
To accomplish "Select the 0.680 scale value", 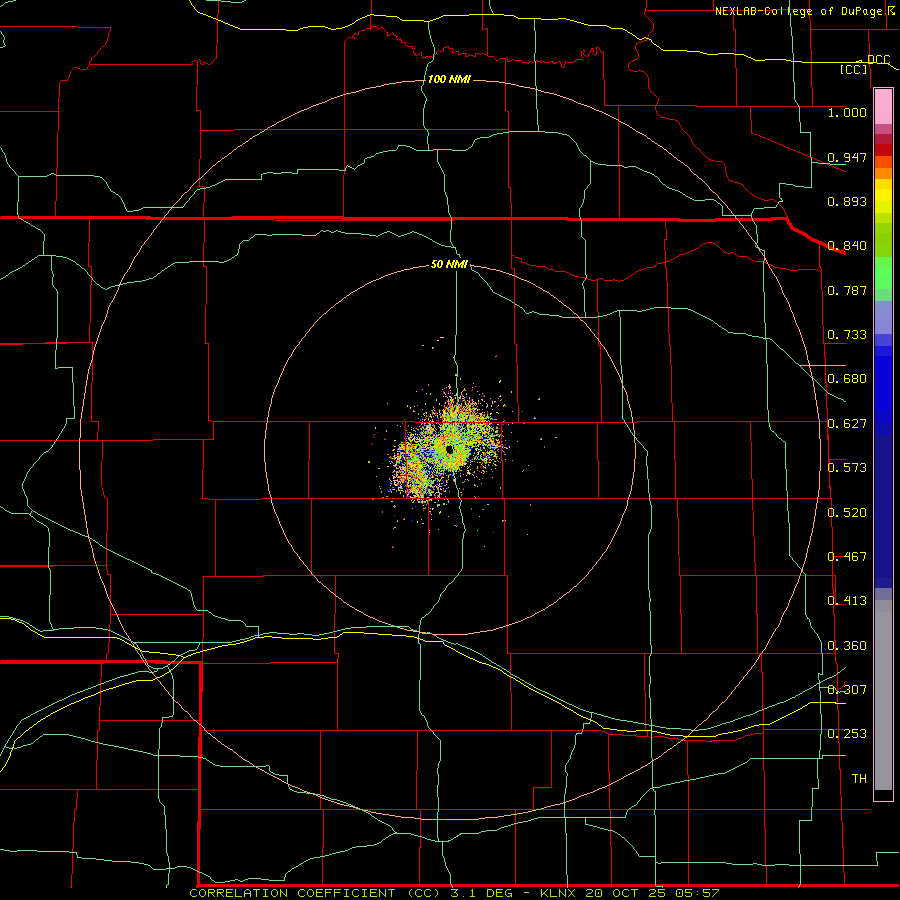I will coord(847,379).
